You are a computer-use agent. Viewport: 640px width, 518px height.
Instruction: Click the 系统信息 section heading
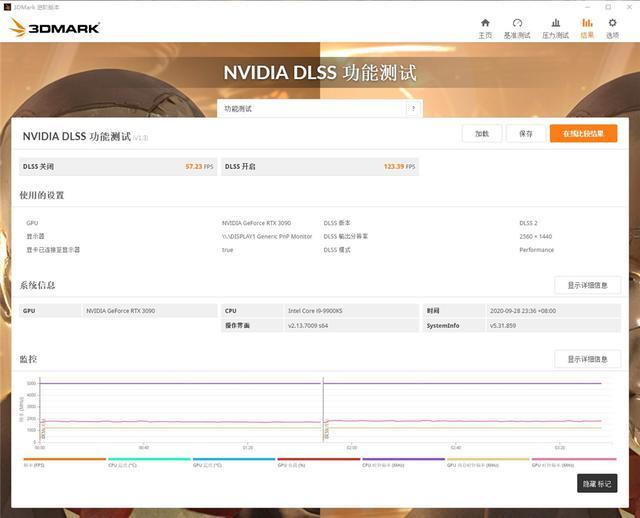pos(37,285)
